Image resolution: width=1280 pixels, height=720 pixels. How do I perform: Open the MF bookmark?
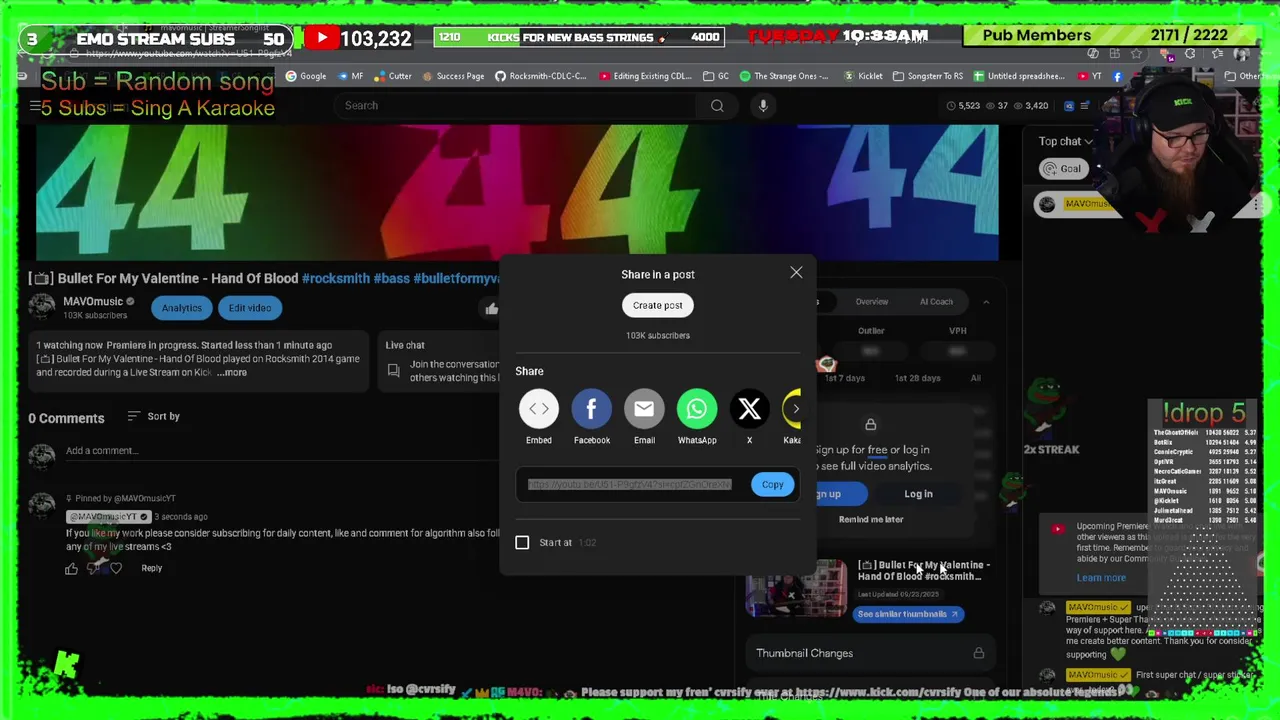coord(350,76)
